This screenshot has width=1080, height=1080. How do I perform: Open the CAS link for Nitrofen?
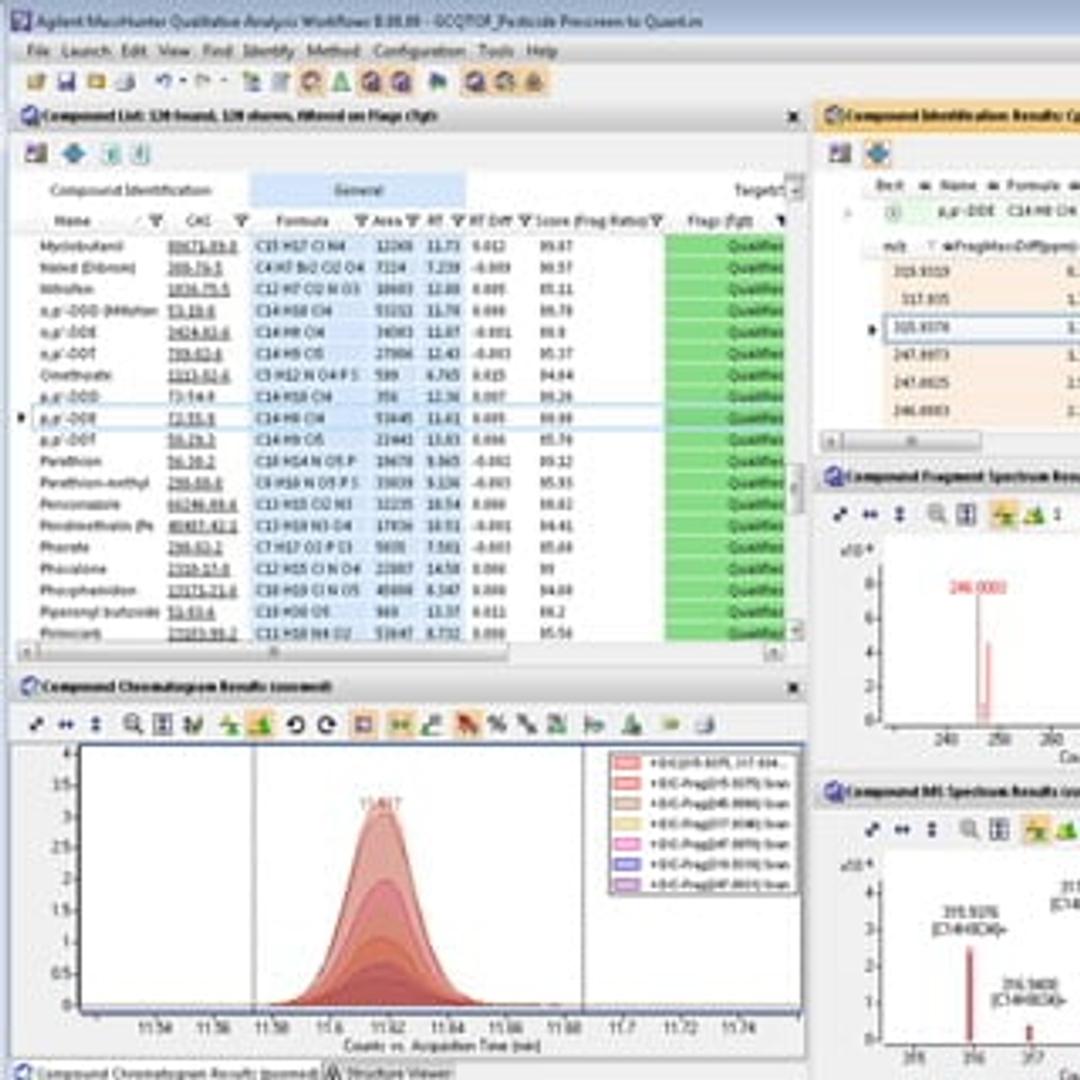point(198,289)
